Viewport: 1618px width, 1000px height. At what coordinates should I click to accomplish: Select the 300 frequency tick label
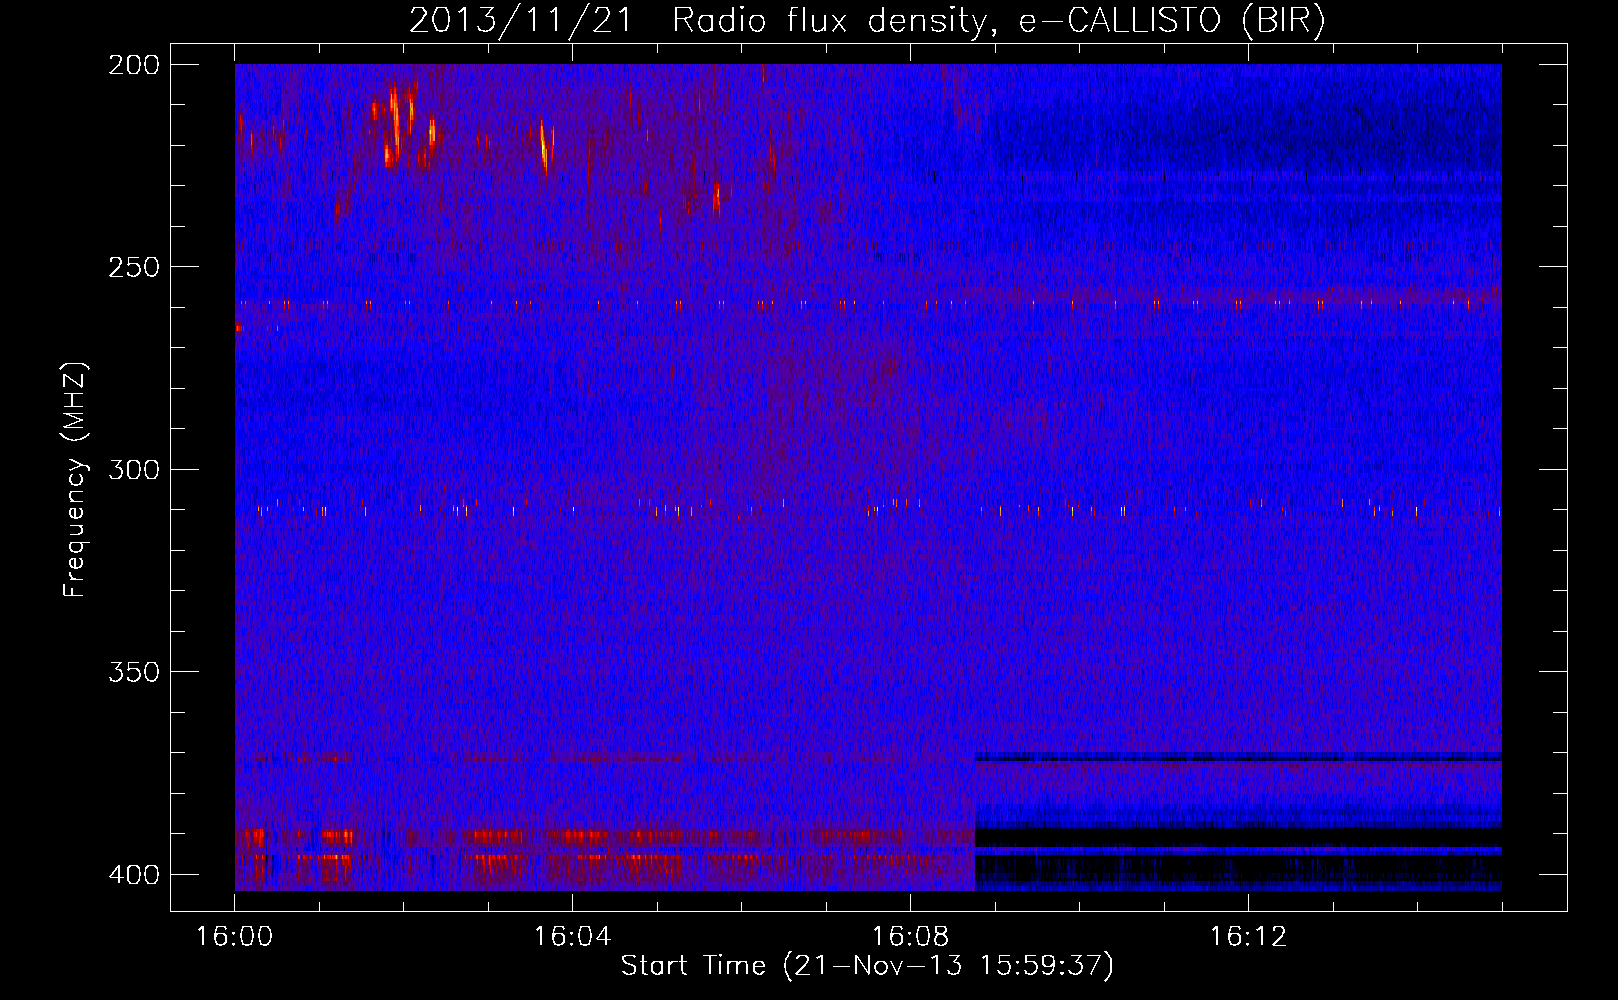click(x=134, y=470)
